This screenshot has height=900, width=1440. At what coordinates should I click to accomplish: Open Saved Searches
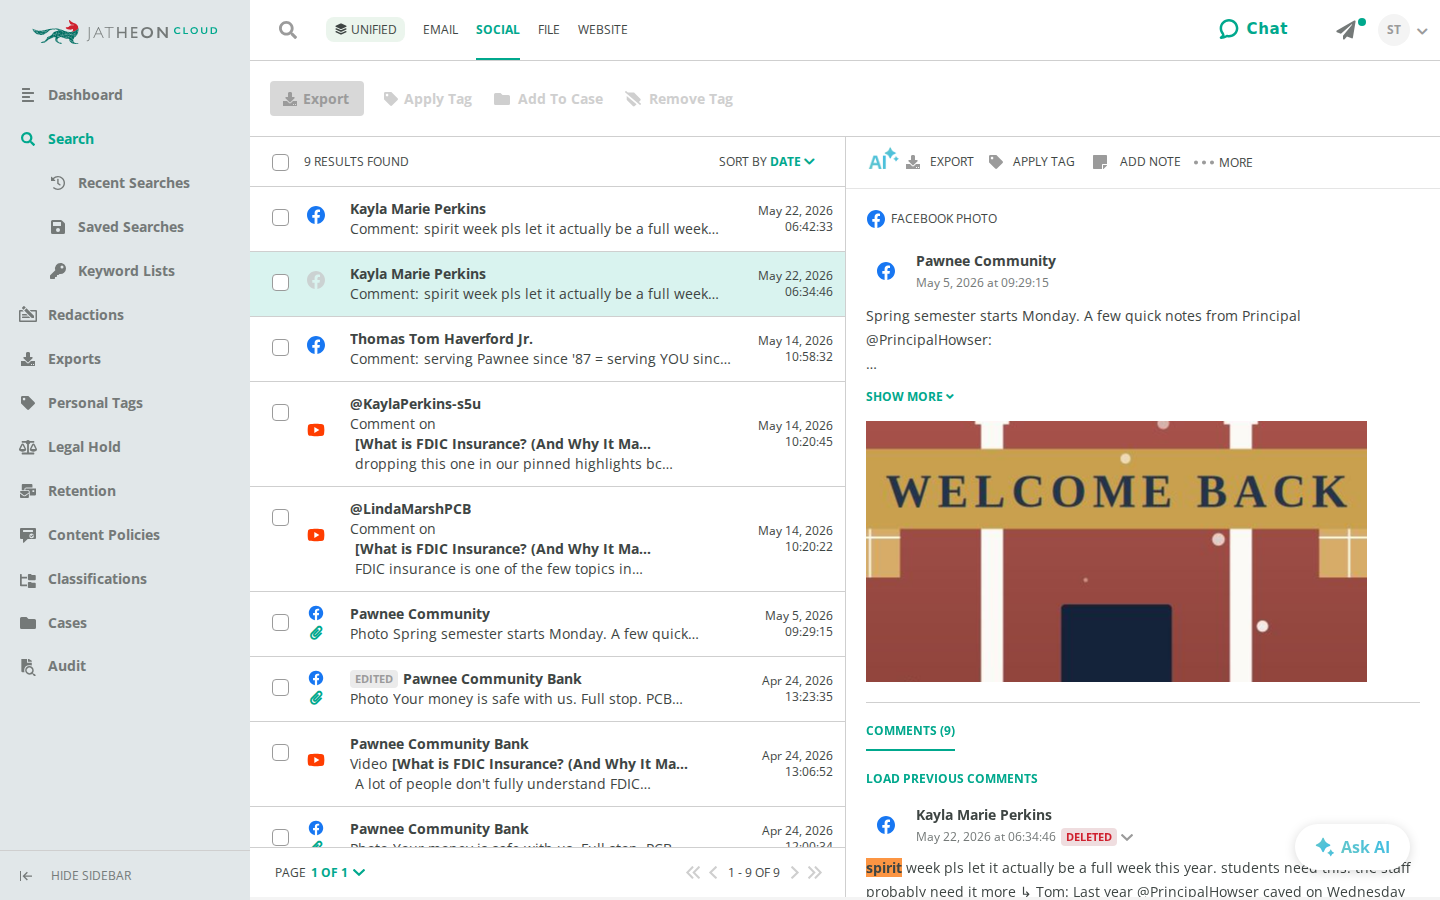pos(131,227)
